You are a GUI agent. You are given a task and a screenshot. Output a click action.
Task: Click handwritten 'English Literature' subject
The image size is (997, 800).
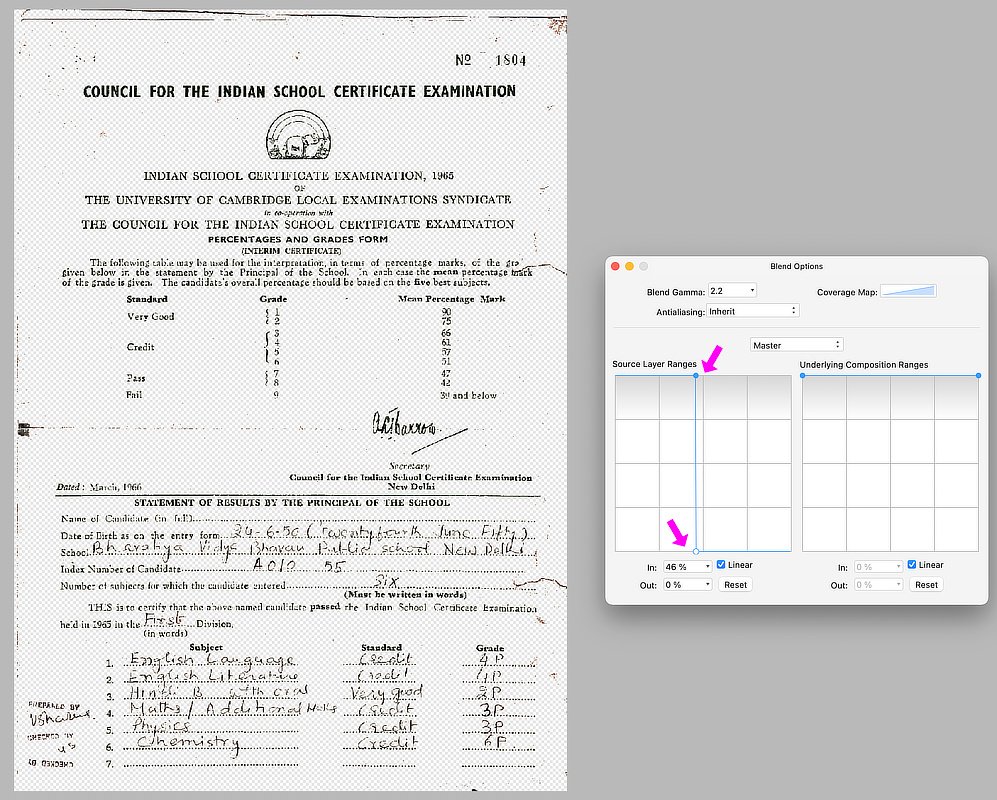pyautogui.click(x=213, y=675)
